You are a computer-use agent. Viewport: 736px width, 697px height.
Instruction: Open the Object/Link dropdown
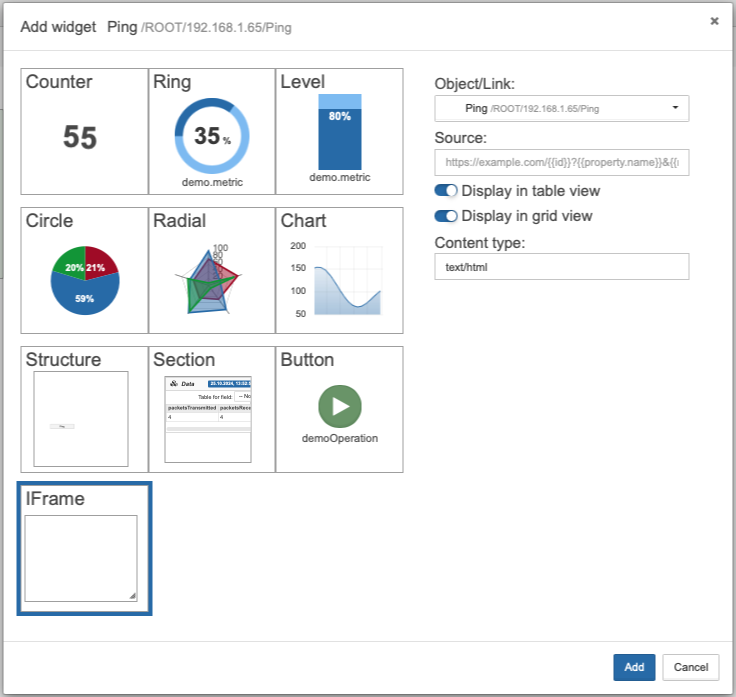(562, 108)
